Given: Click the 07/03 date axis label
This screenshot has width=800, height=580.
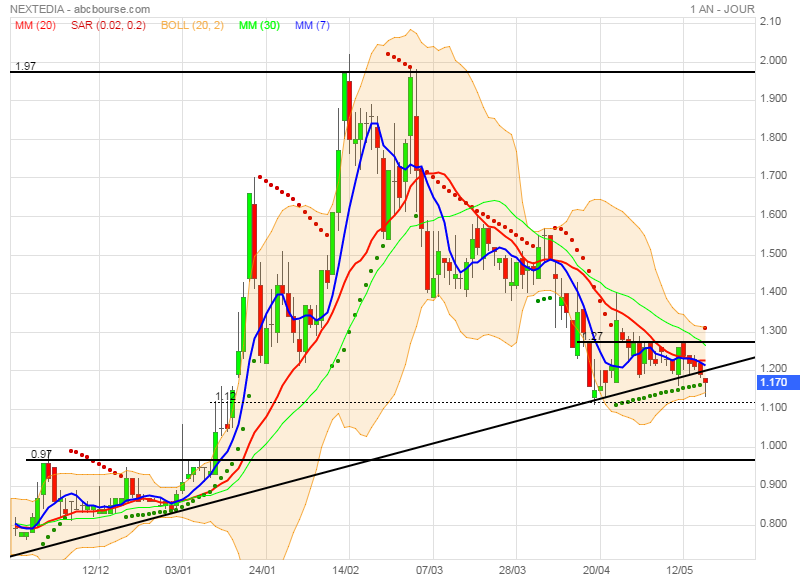Looking at the screenshot, I should click(x=430, y=570).
